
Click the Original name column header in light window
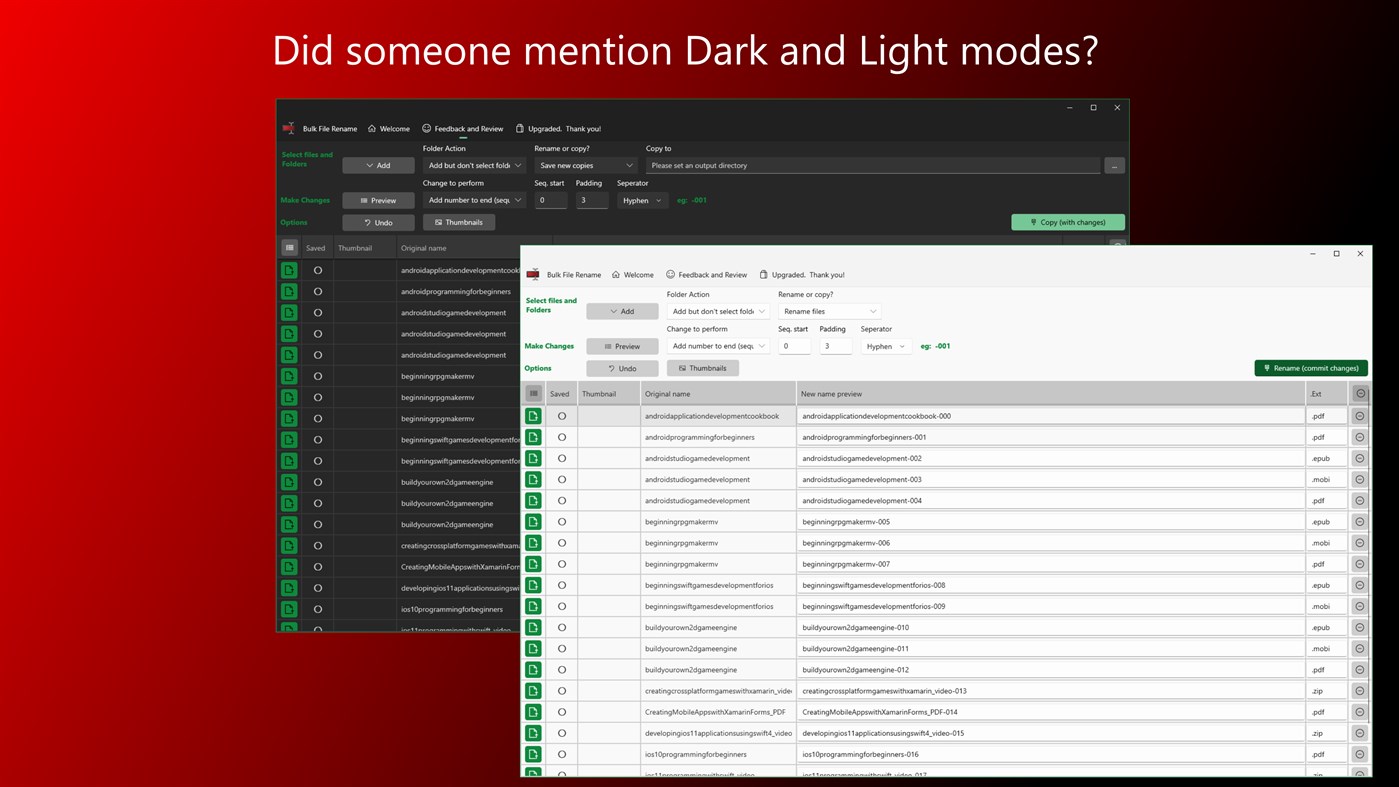(718, 394)
